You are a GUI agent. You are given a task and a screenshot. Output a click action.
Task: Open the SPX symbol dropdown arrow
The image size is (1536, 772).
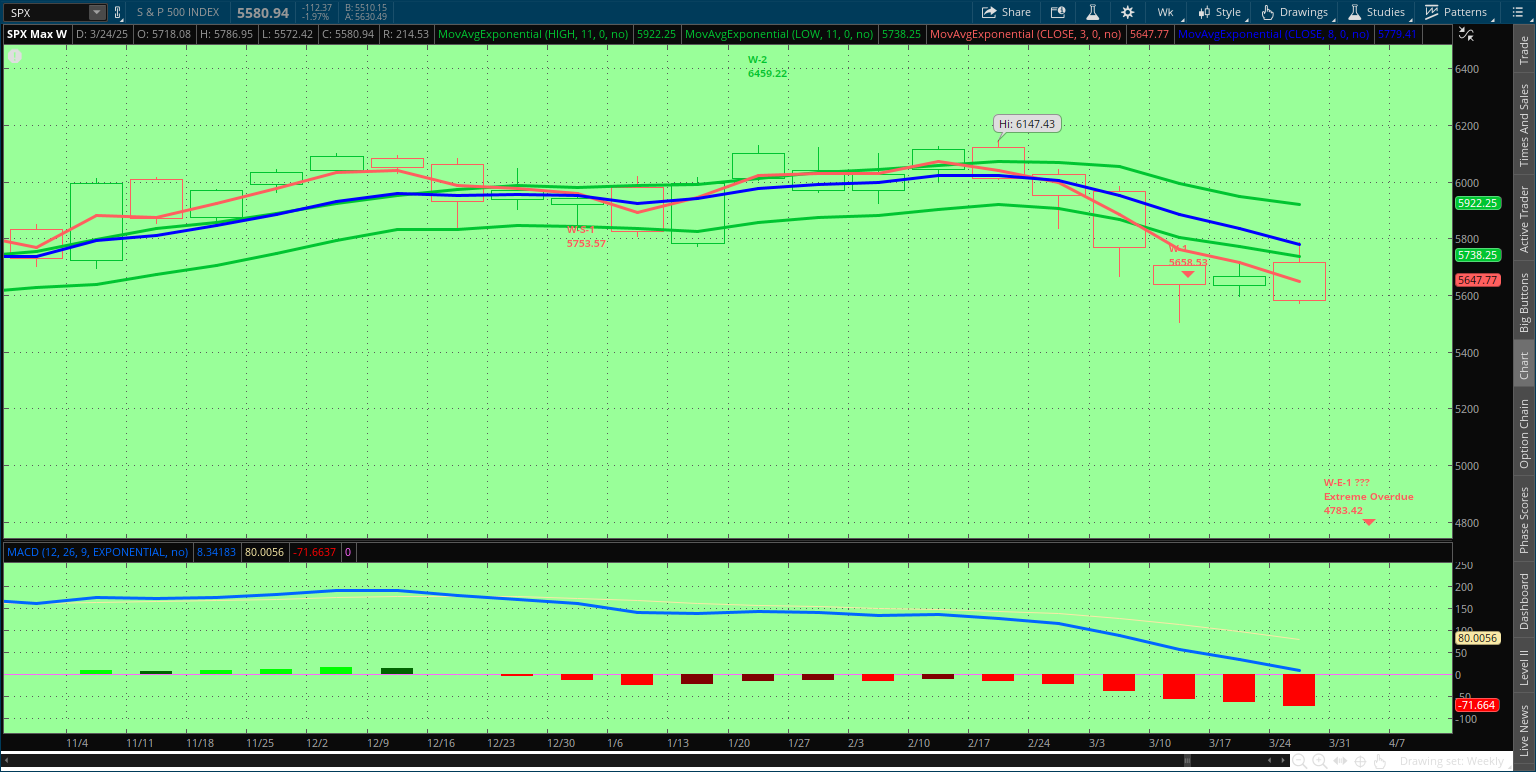coord(96,12)
